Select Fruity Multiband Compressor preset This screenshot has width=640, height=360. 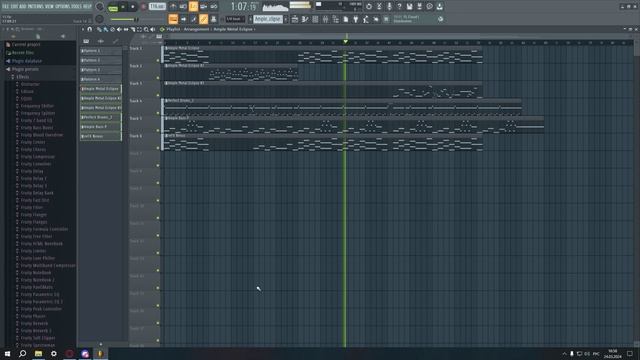(x=48, y=265)
